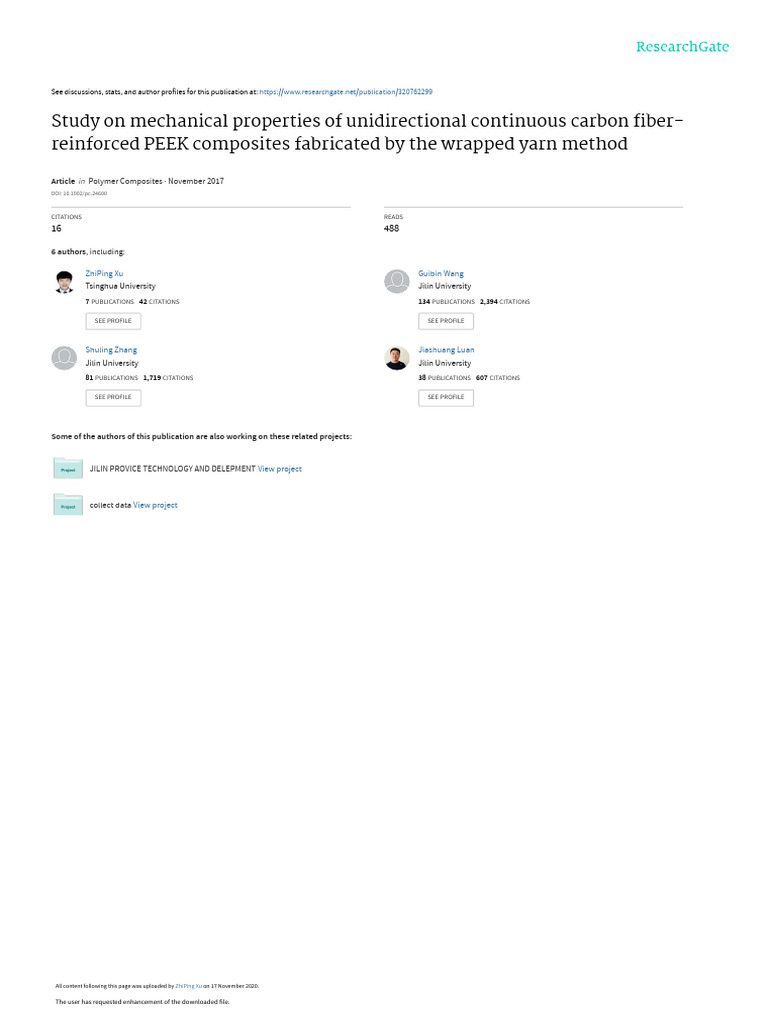View project for Jilin Province Technology
Screen dimensions: 768x1024
pos(280,468)
